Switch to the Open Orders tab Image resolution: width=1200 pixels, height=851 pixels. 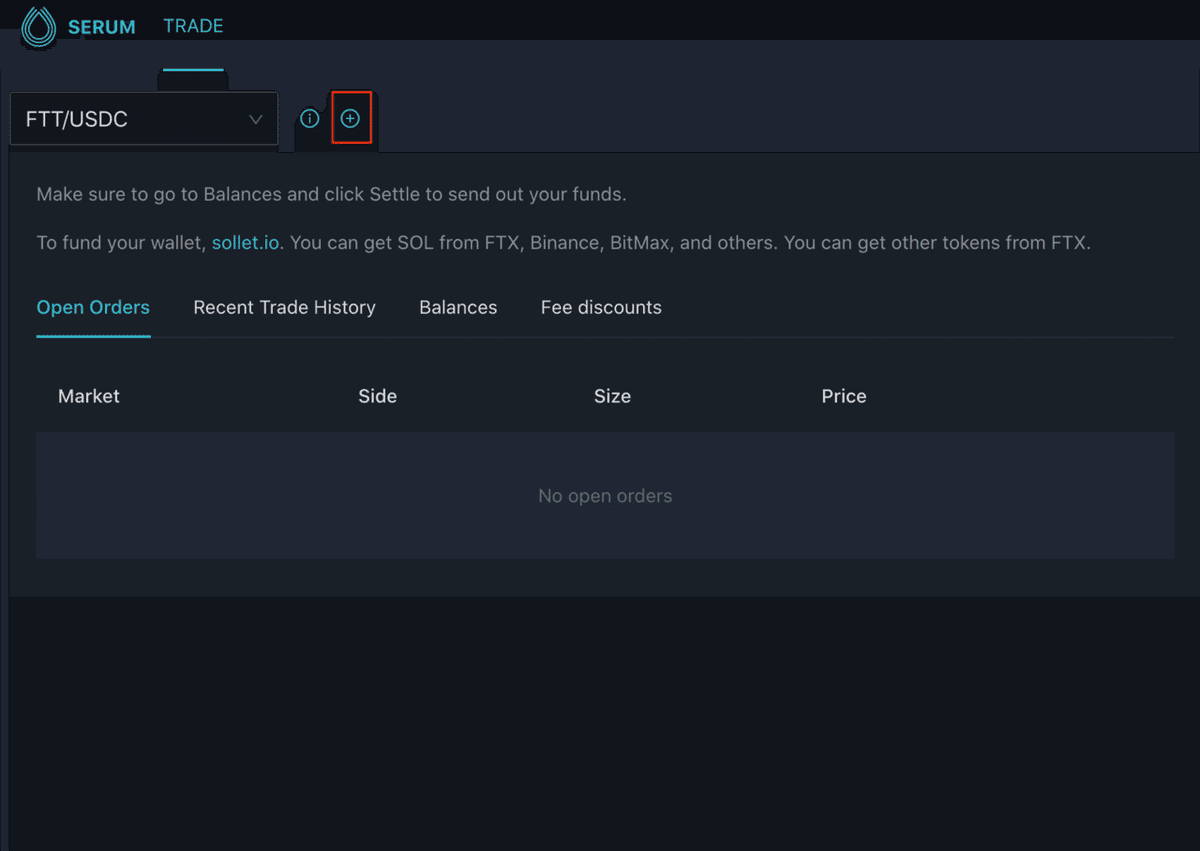93,307
